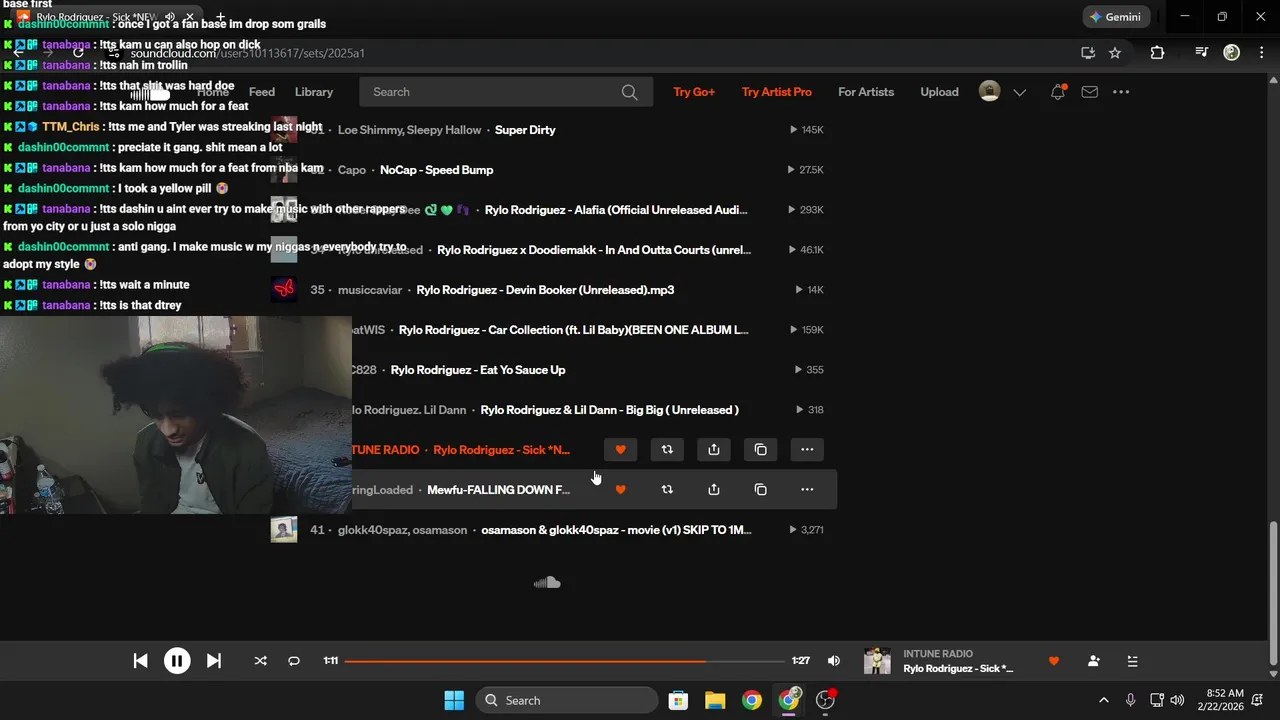Open Try Go+ link

694,92
